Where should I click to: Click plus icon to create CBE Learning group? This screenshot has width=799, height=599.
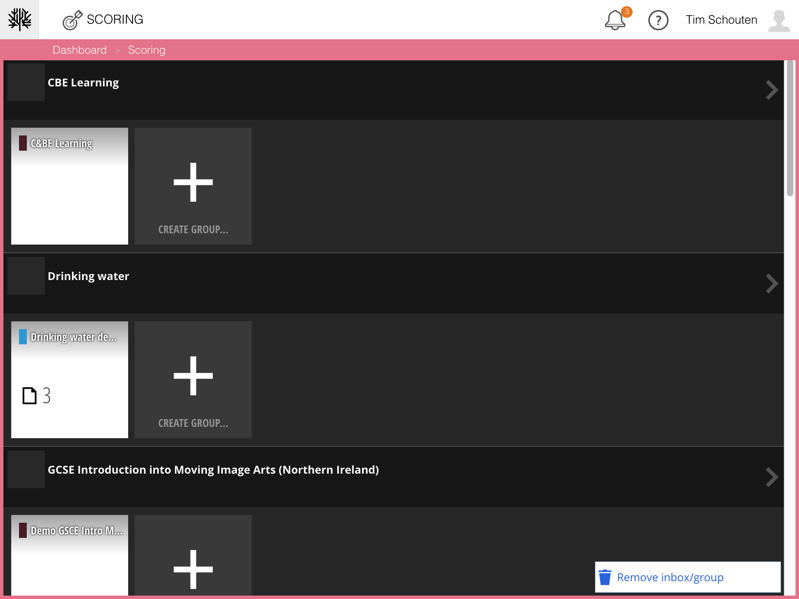click(193, 183)
